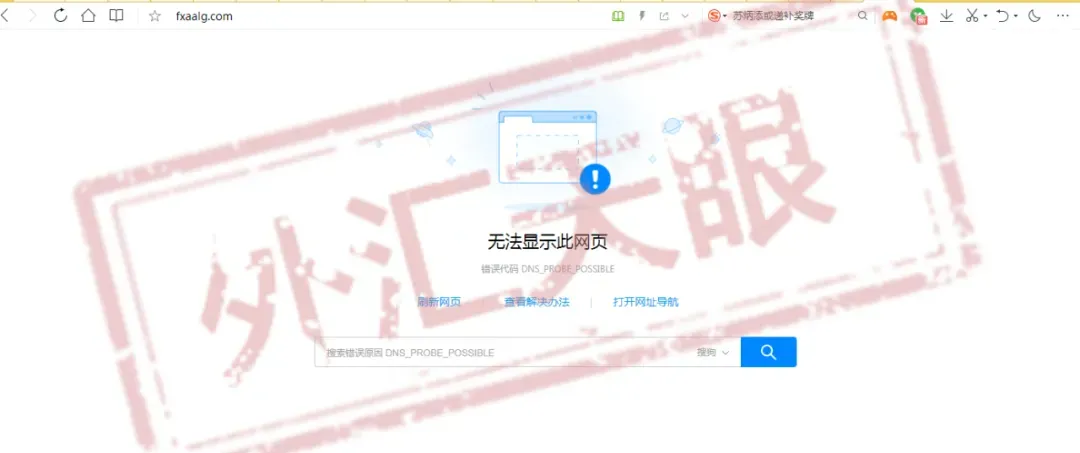Bookmark fxaalg.com with the star icon
1080x453 pixels.
click(155, 17)
